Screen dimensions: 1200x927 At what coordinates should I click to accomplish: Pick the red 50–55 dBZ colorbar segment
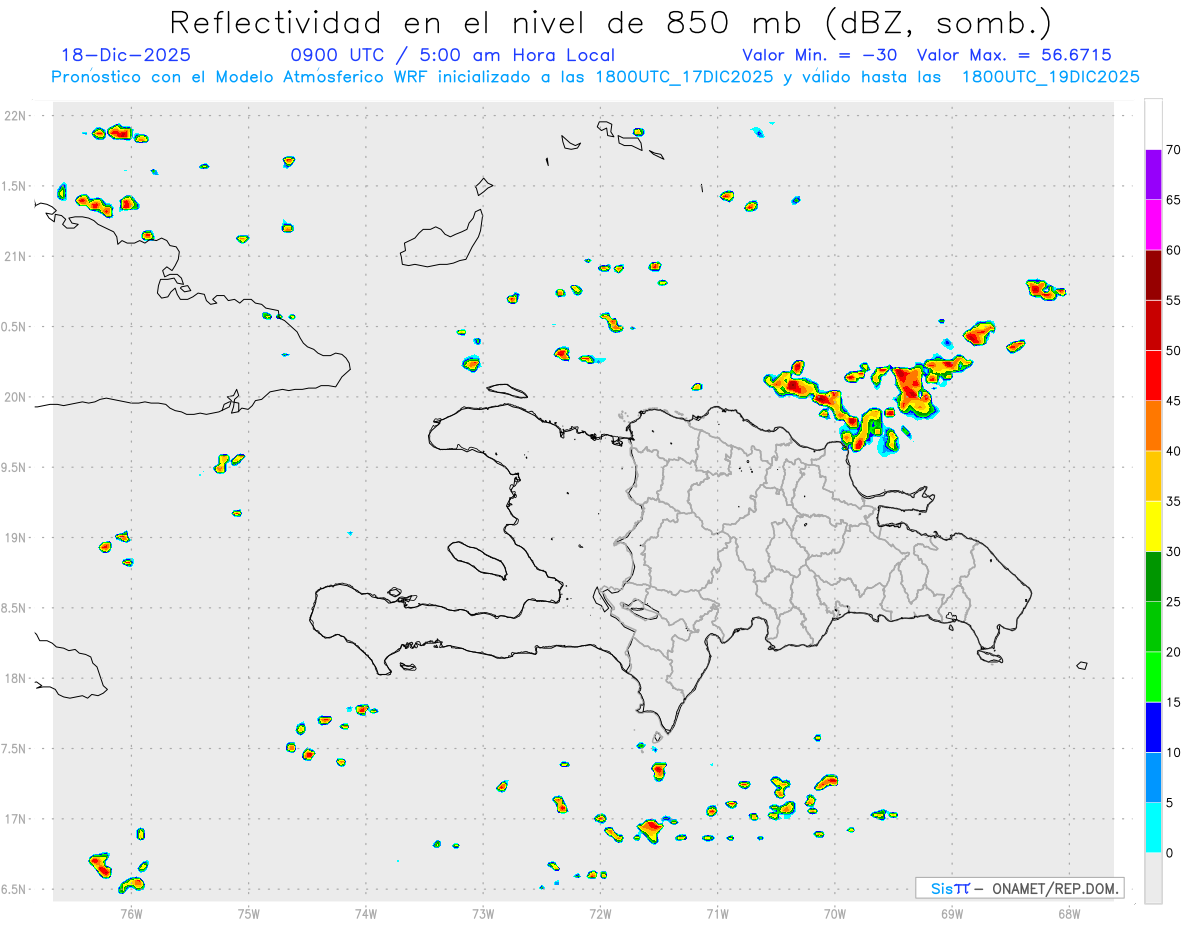pyautogui.click(x=1153, y=325)
